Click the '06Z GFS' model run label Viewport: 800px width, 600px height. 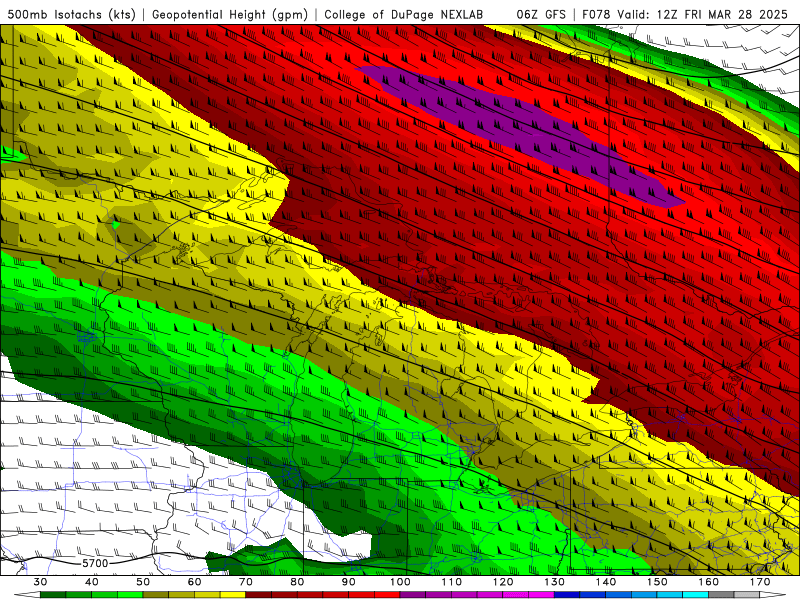point(541,14)
